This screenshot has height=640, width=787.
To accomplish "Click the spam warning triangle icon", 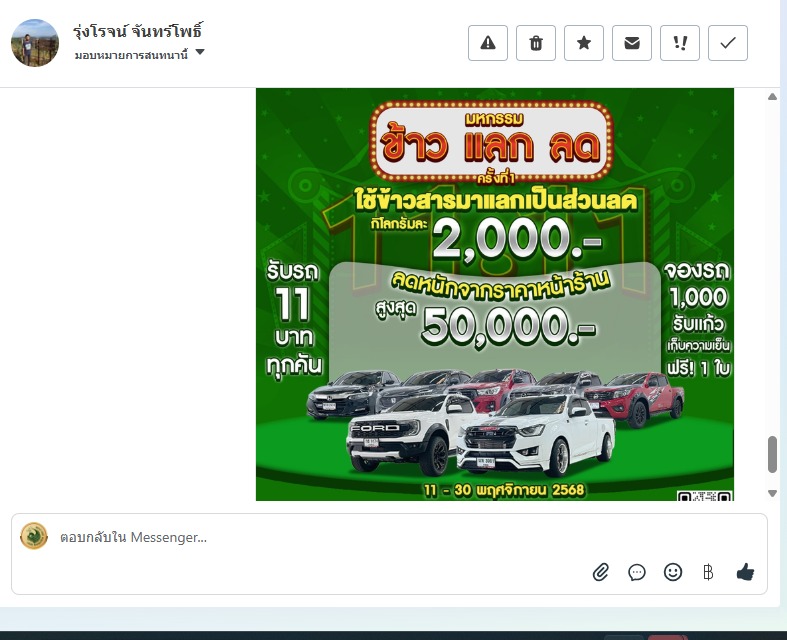I will (x=487, y=43).
